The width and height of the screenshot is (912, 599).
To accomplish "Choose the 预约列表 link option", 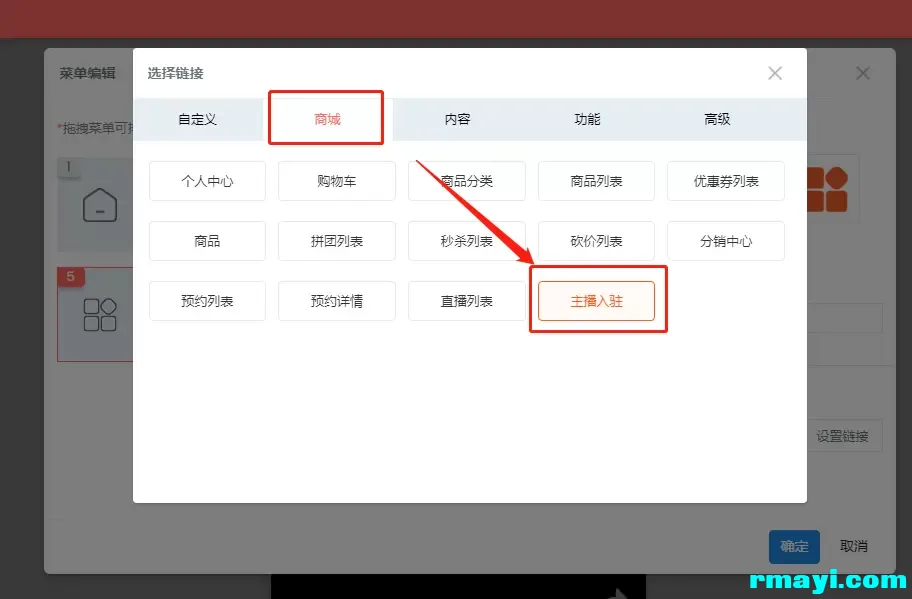I will tap(207, 301).
